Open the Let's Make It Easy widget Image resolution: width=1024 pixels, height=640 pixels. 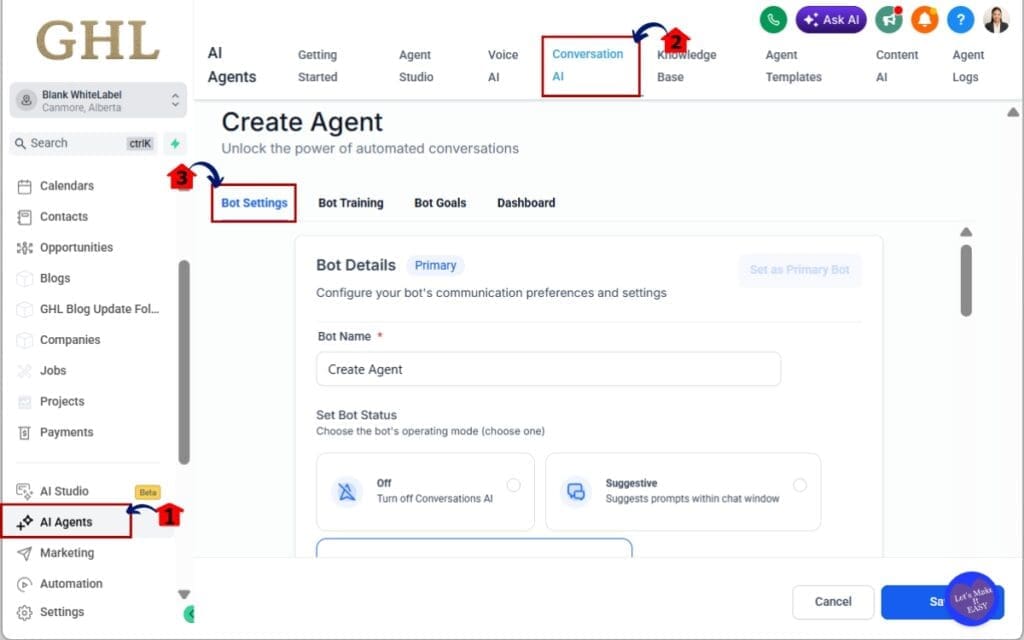(972, 598)
